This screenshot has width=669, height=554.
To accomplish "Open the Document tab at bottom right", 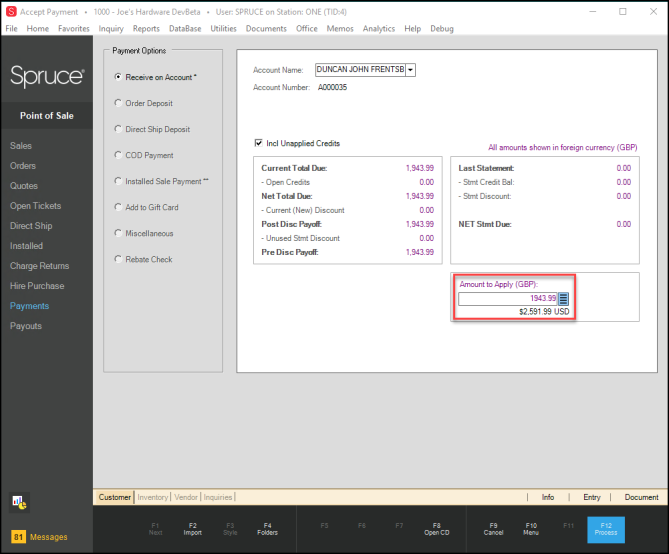I will point(641,497).
